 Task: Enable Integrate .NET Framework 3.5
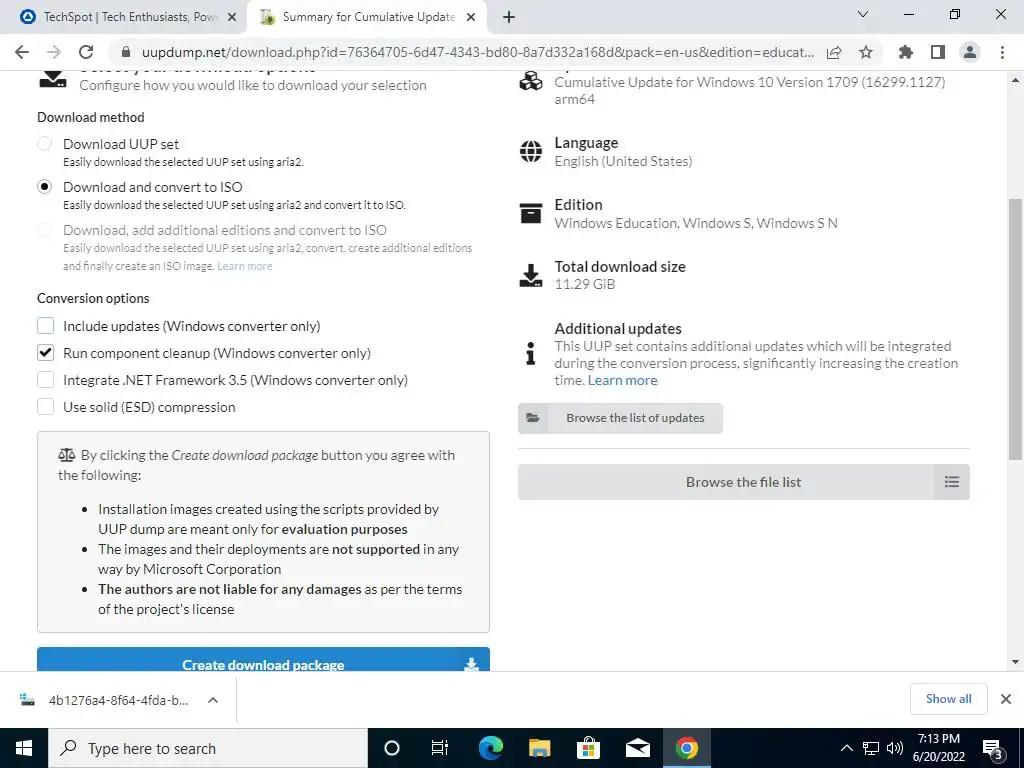coord(45,380)
